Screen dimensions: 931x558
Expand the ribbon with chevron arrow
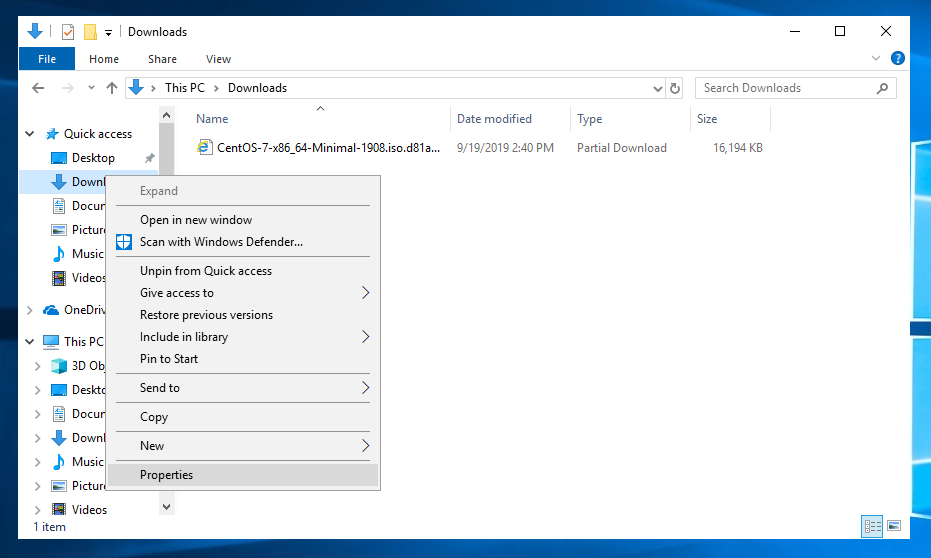click(x=877, y=59)
